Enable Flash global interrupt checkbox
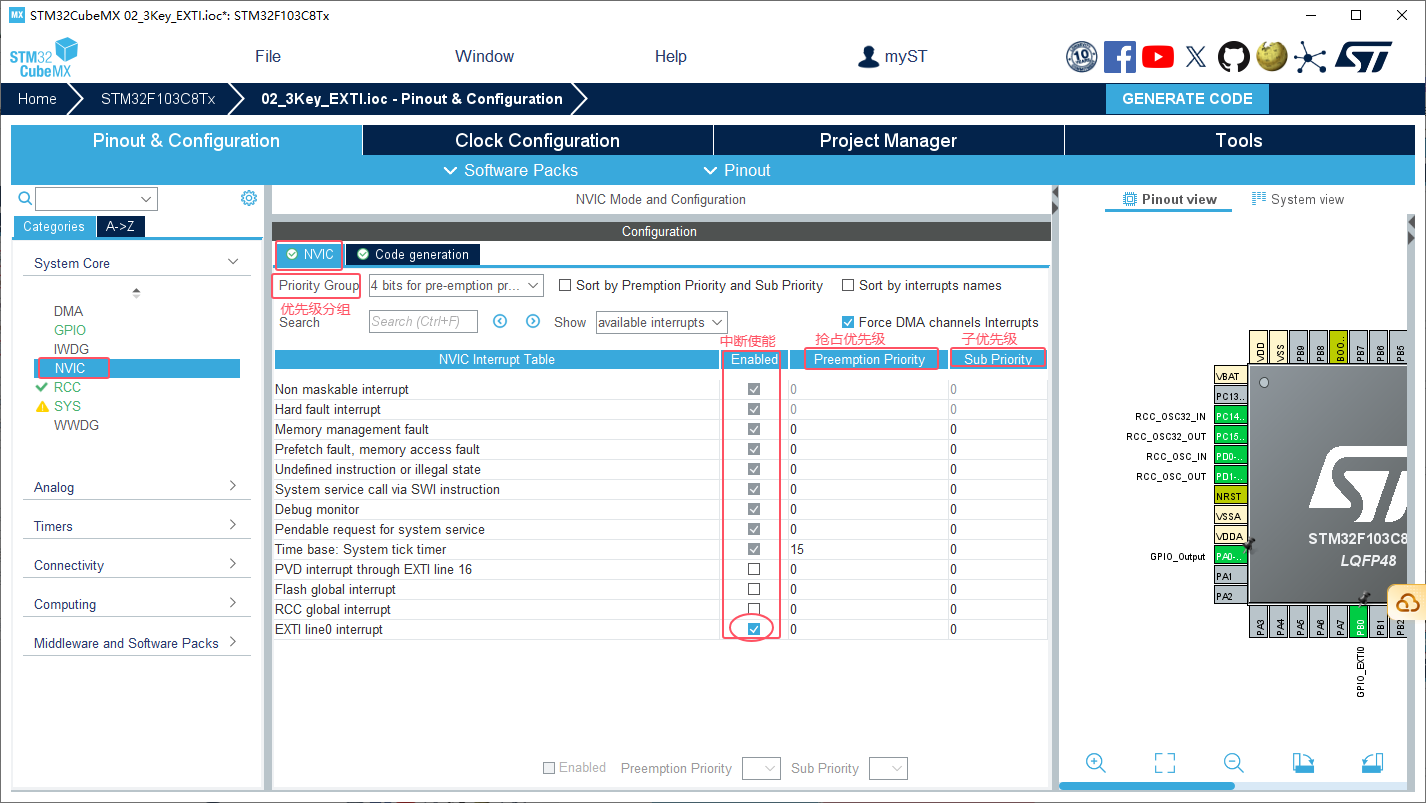The height and width of the screenshot is (803, 1426). pos(754,589)
